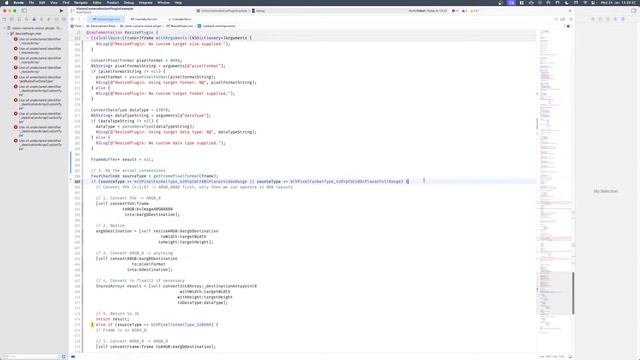The image size is (640, 360).
Task: Click the yellow marker on else-if line
Action: 92,324
